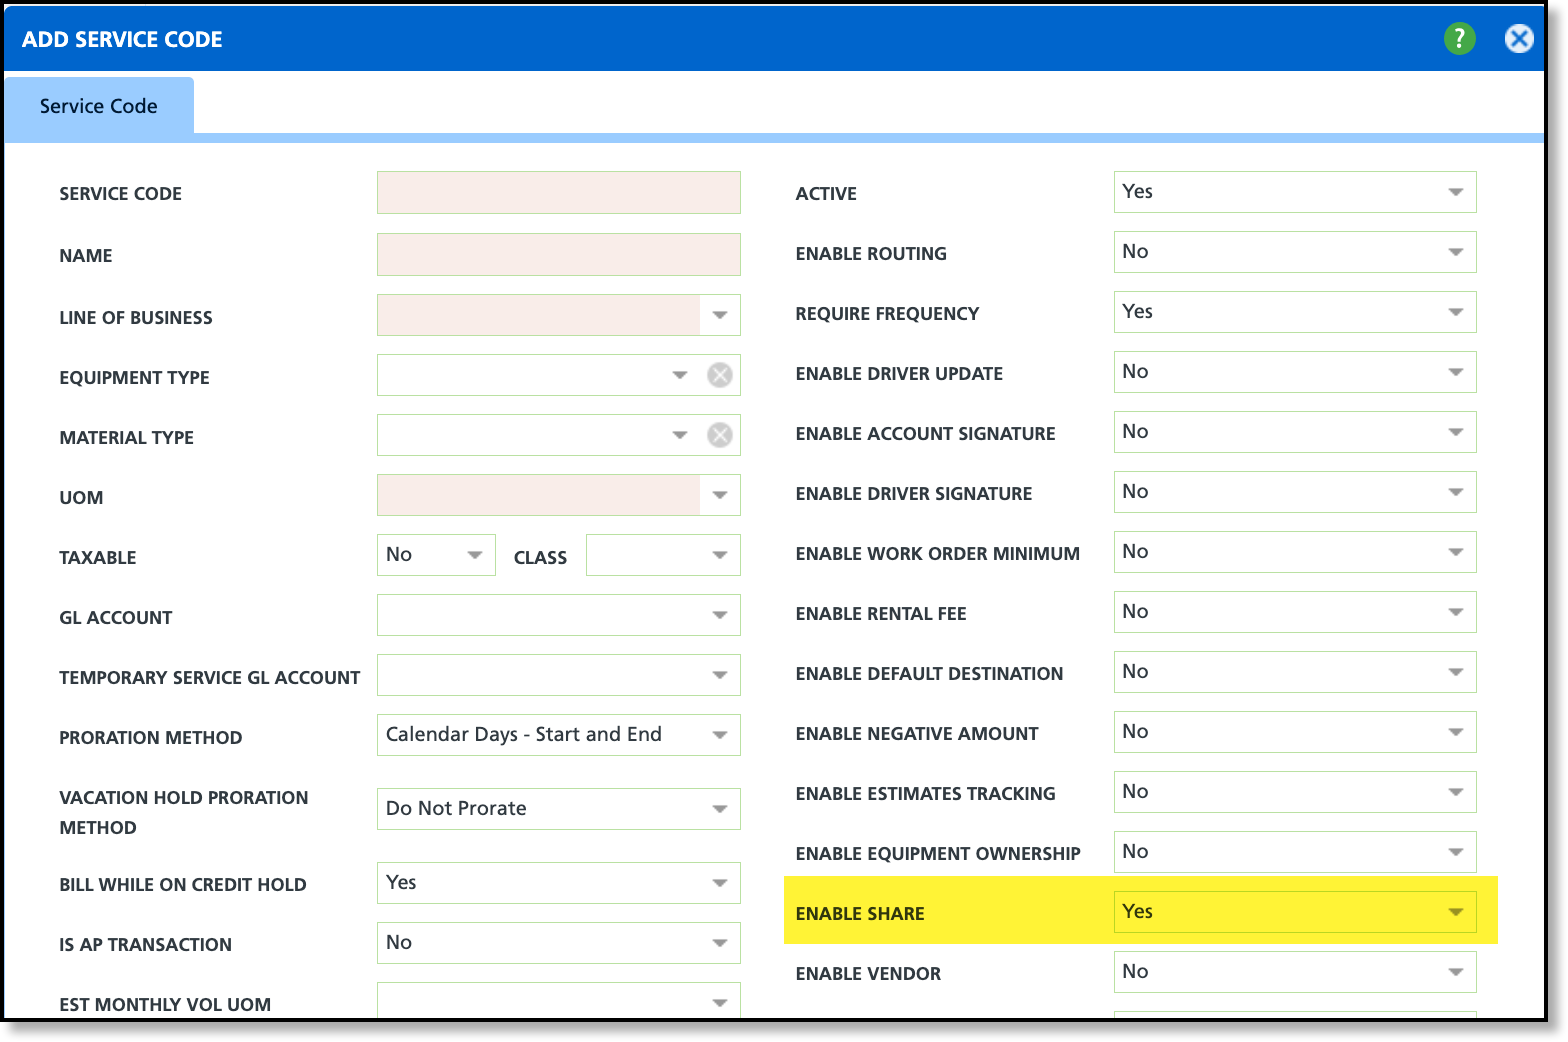This screenshot has height=1042, width=1568.
Task: Click the Service Code input field
Action: [x=558, y=192]
